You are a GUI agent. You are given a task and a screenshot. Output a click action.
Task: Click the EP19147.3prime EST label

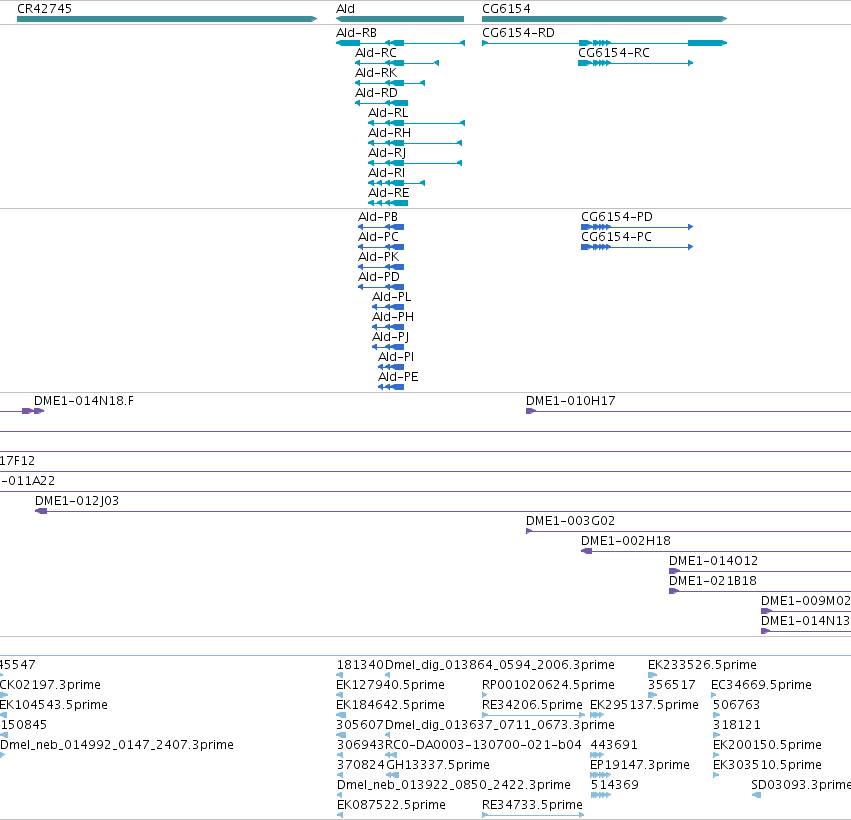click(640, 765)
